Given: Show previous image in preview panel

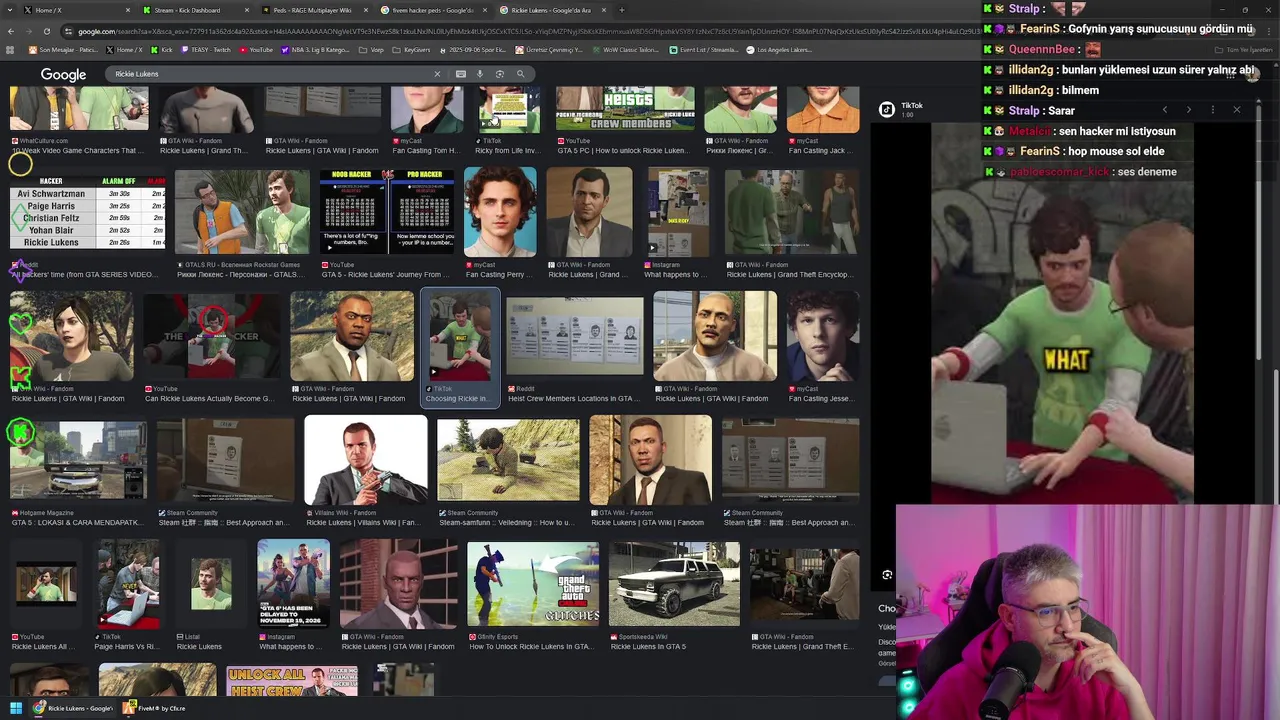Looking at the screenshot, I should pos(1165,110).
